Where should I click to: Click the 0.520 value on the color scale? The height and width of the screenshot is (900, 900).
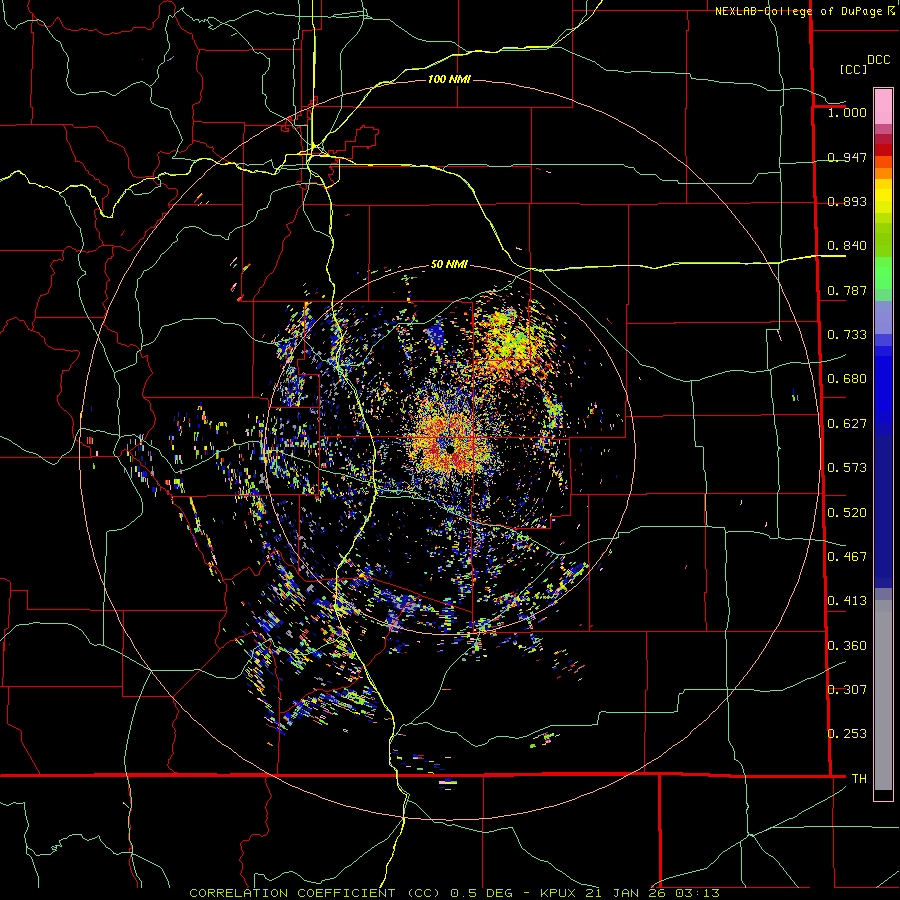(x=847, y=513)
